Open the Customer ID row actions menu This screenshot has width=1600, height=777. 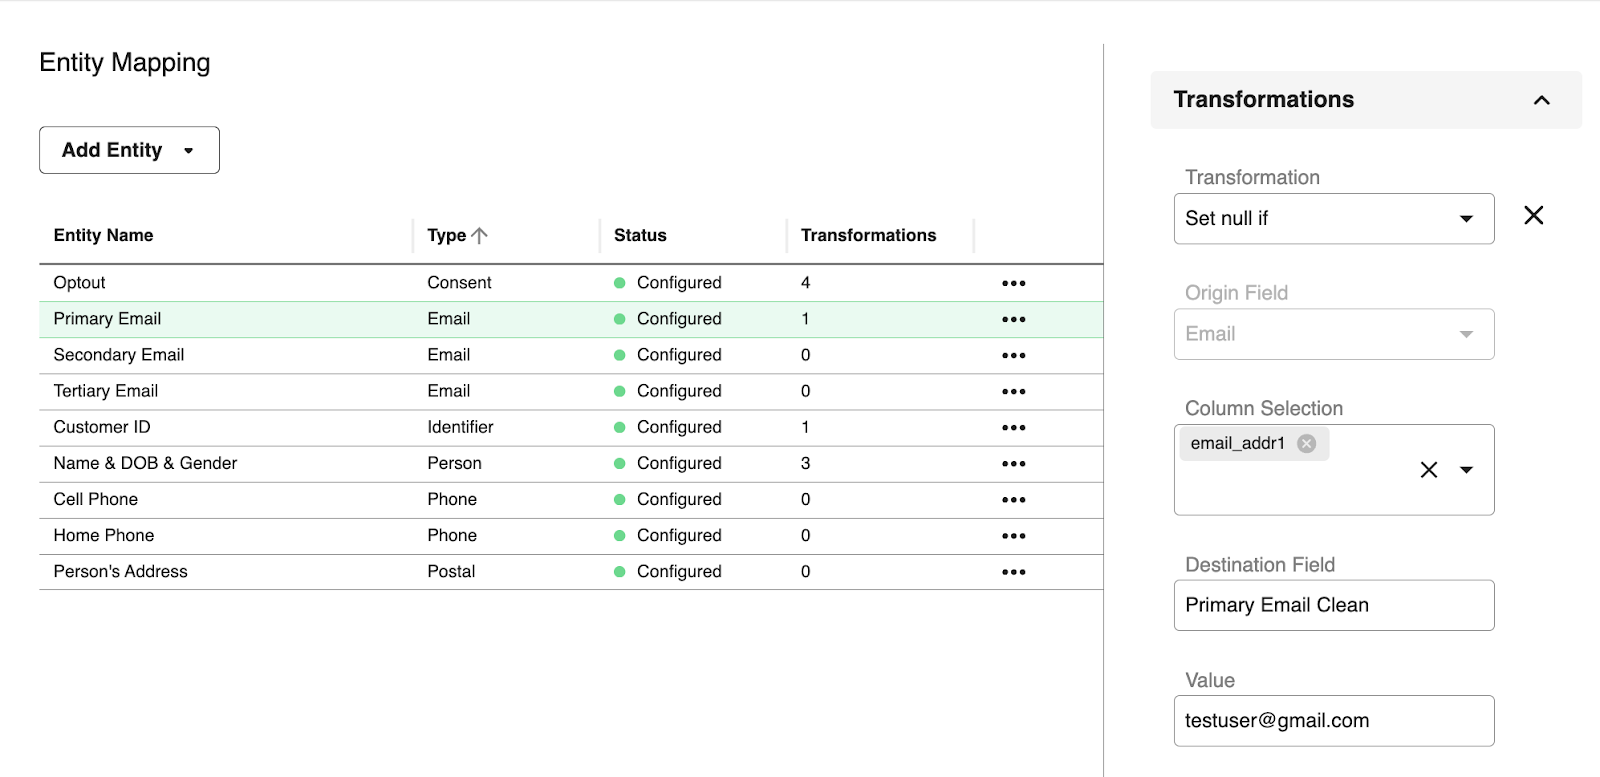1013,427
